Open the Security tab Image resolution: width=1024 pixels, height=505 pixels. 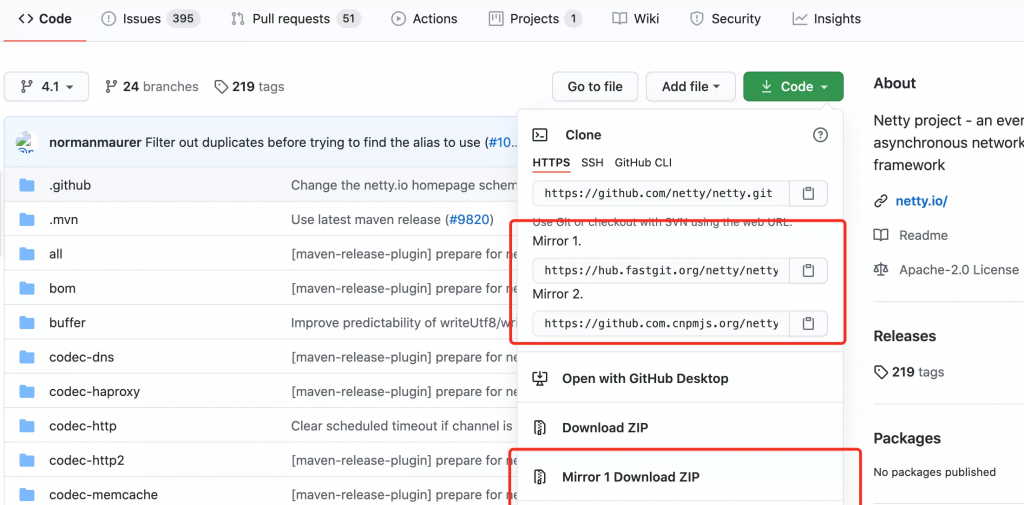pos(726,19)
